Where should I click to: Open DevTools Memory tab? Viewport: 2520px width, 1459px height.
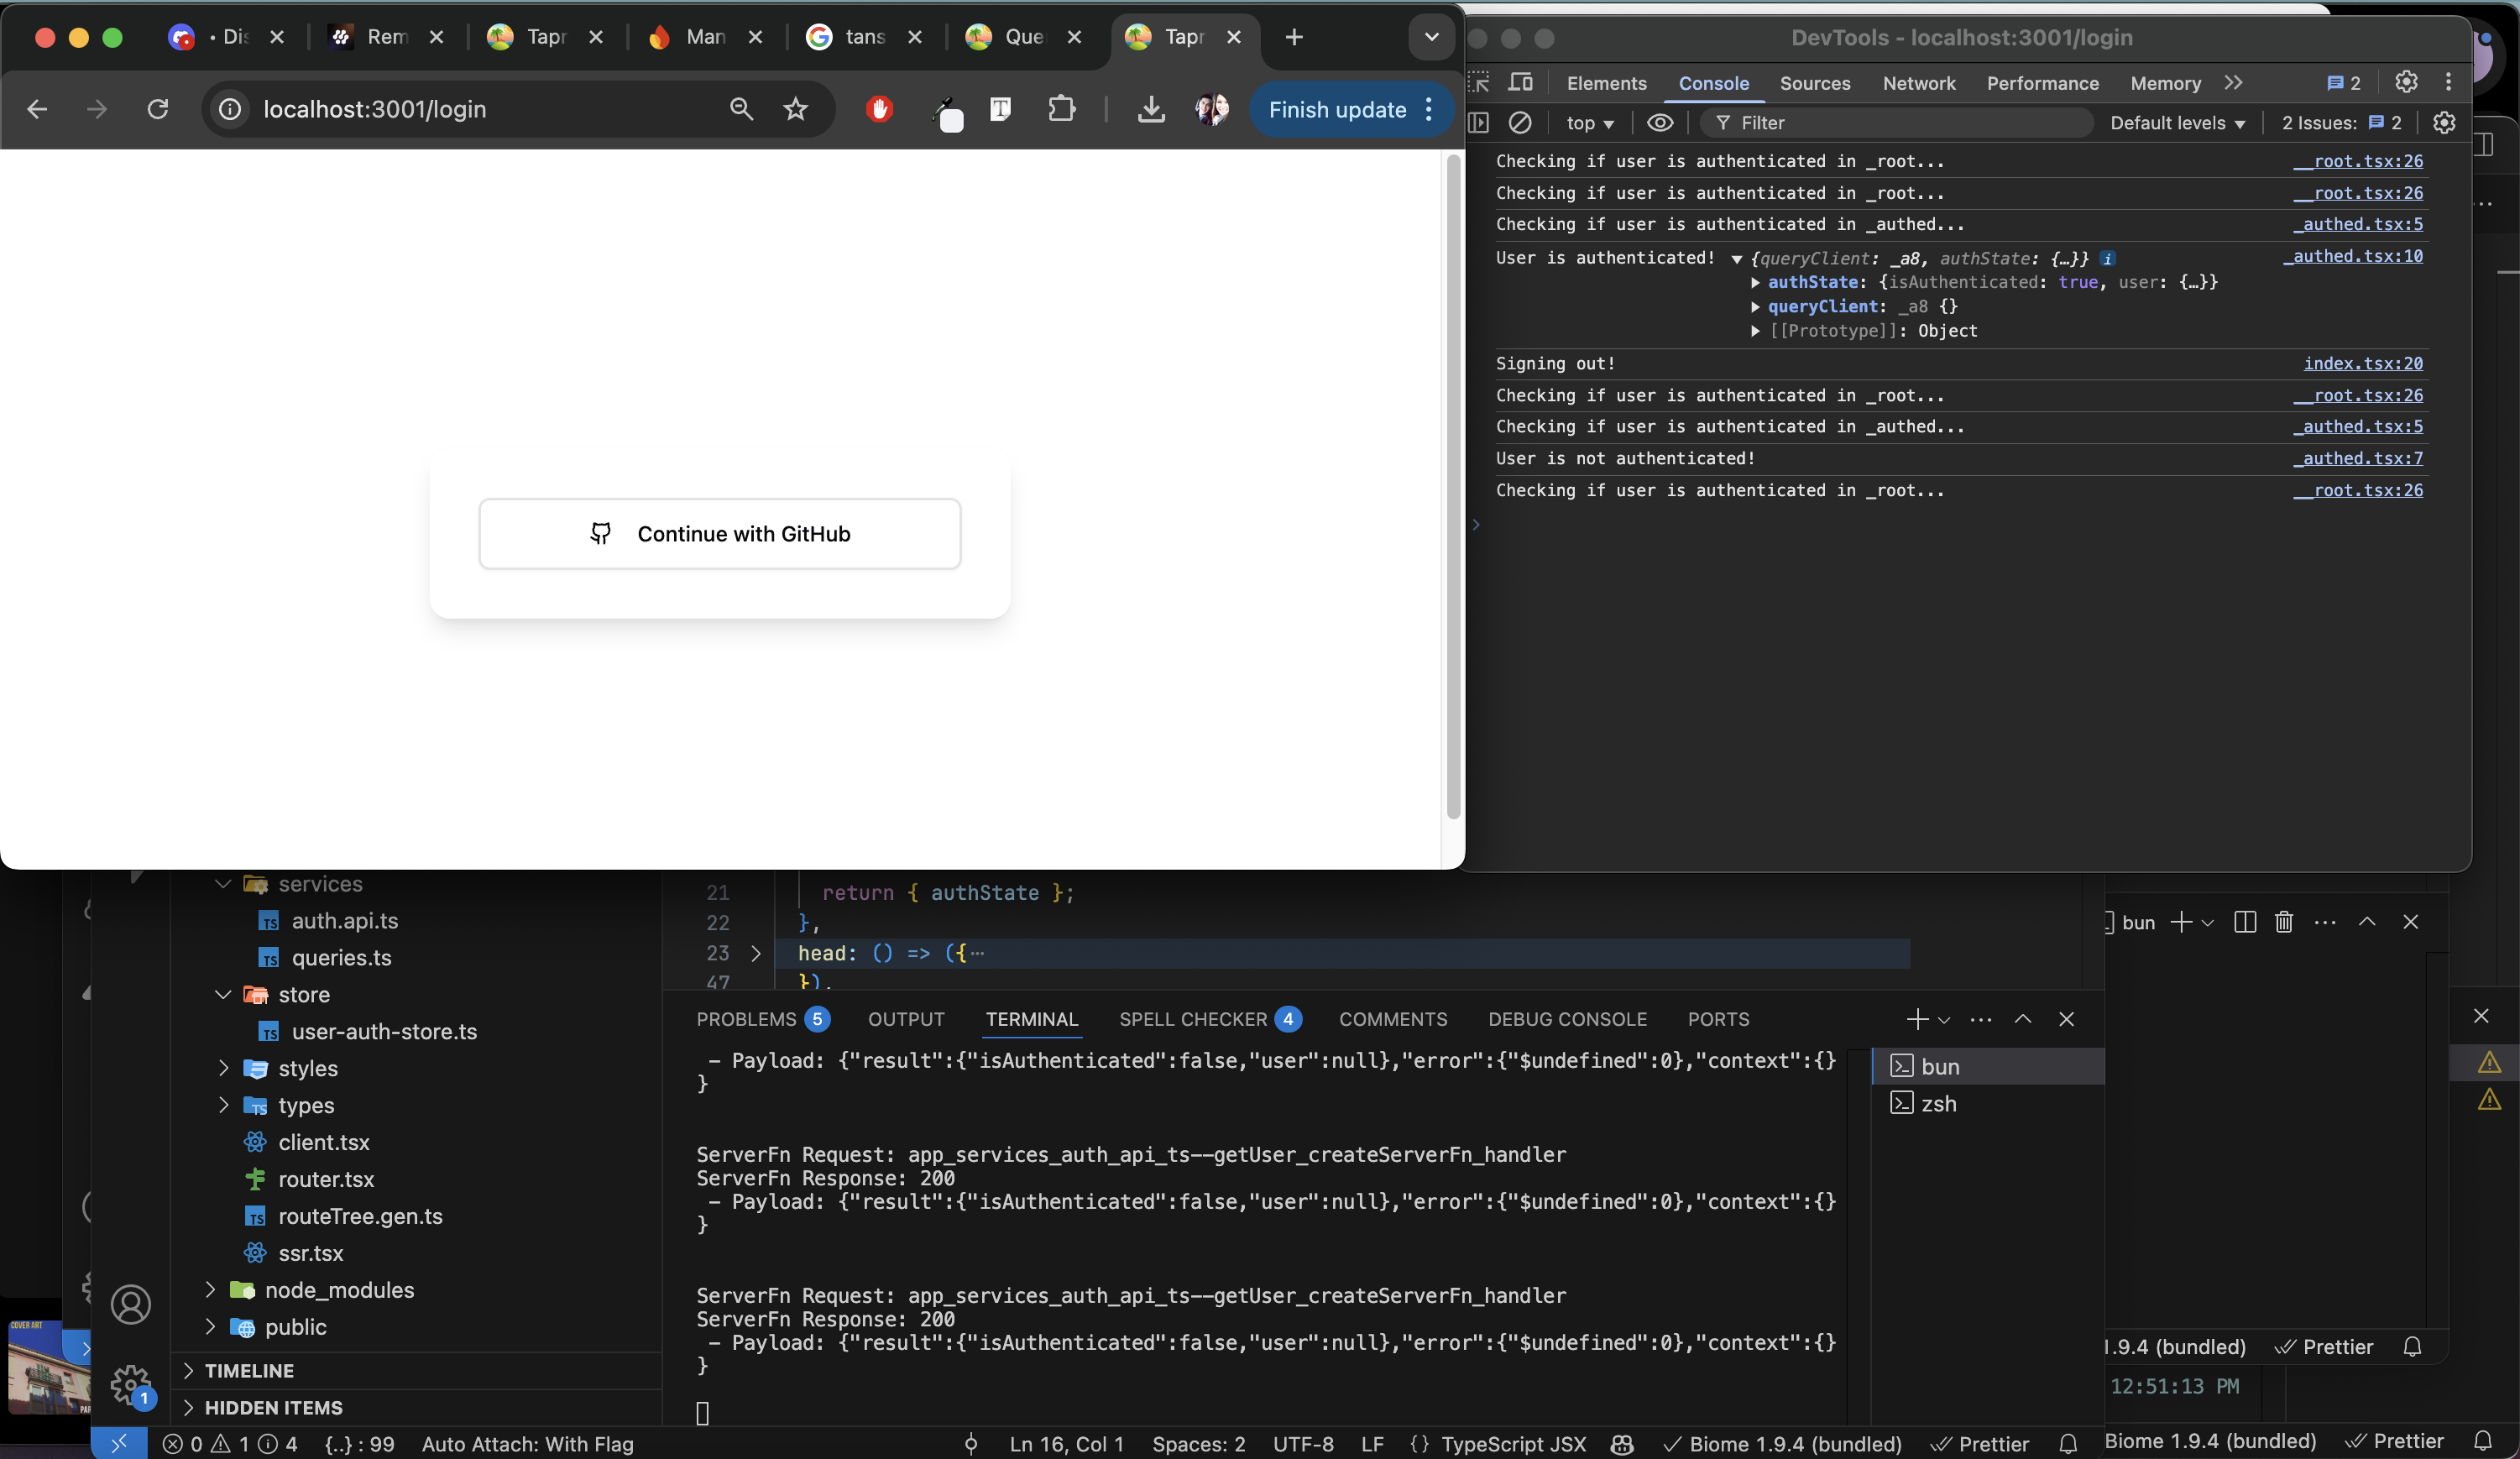pyautogui.click(x=2165, y=83)
